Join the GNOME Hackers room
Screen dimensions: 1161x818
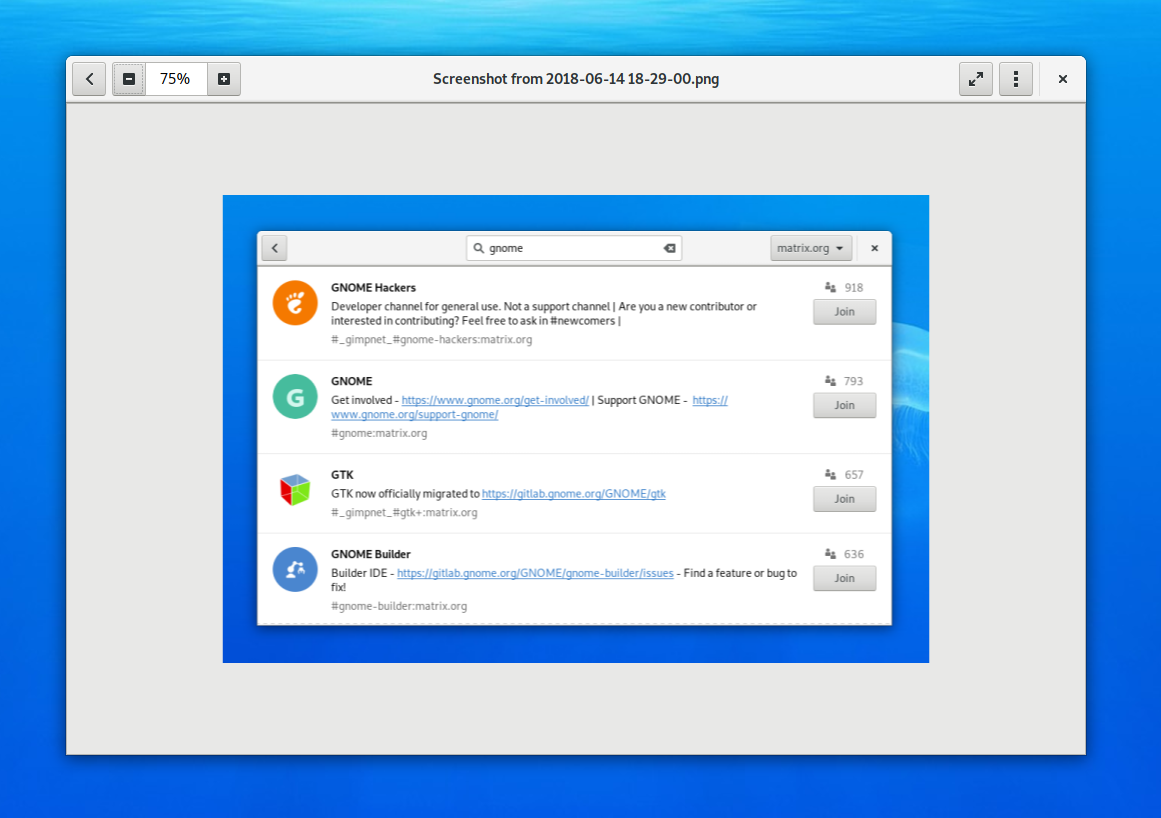pyautogui.click(x=844, y=312)
